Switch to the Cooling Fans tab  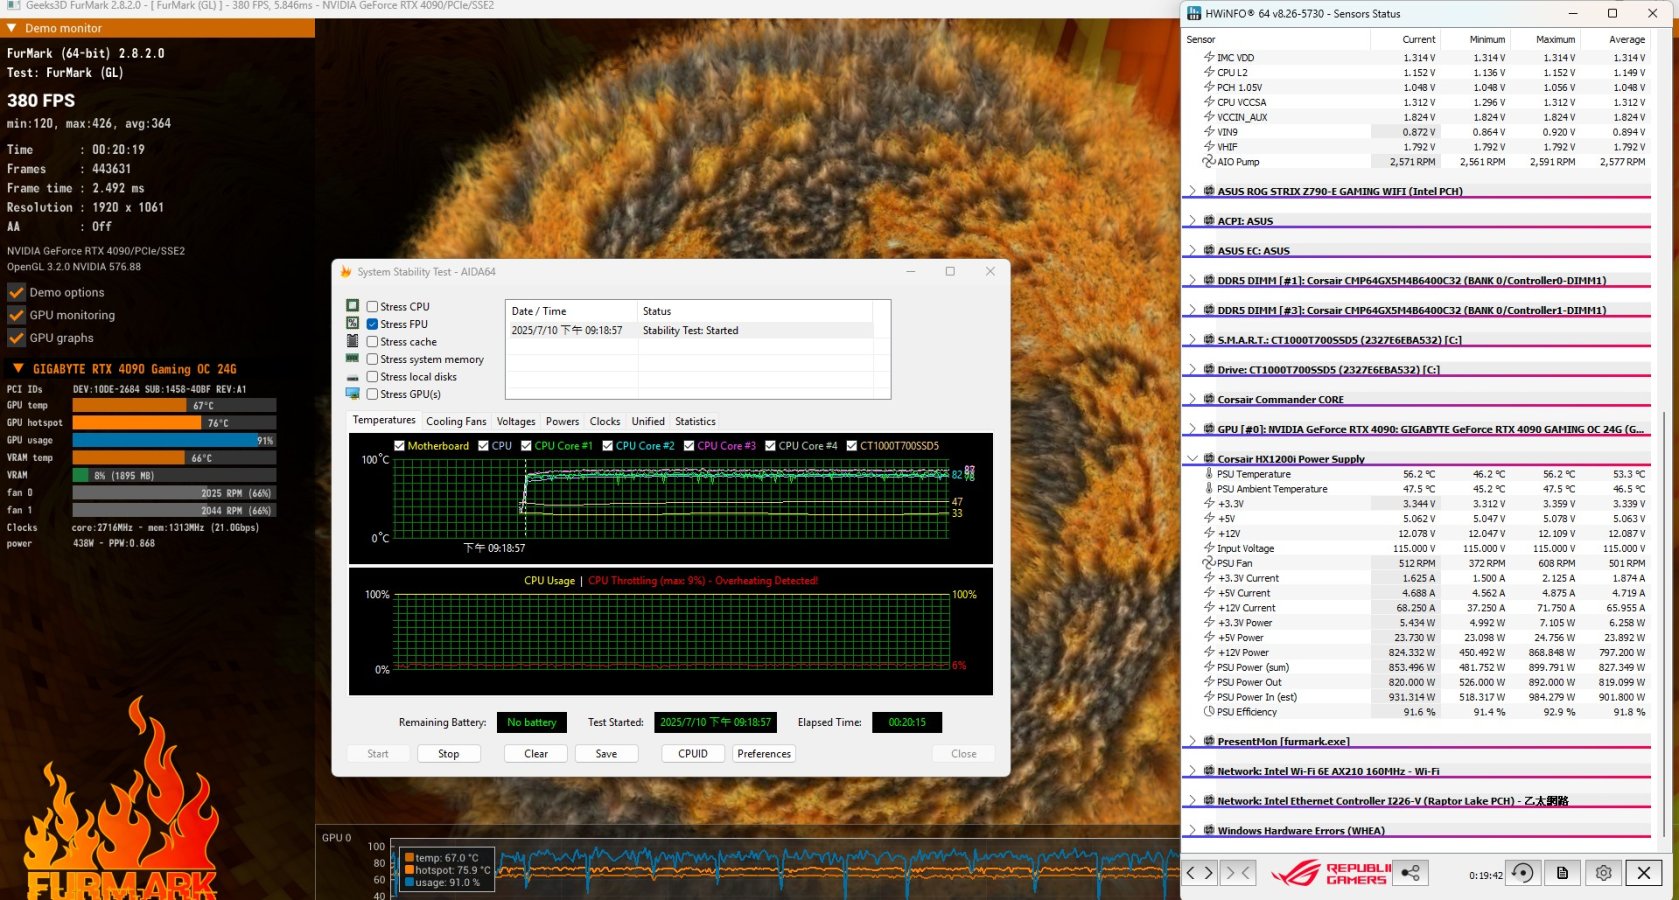pyautogui.click(x=456, y=422)
